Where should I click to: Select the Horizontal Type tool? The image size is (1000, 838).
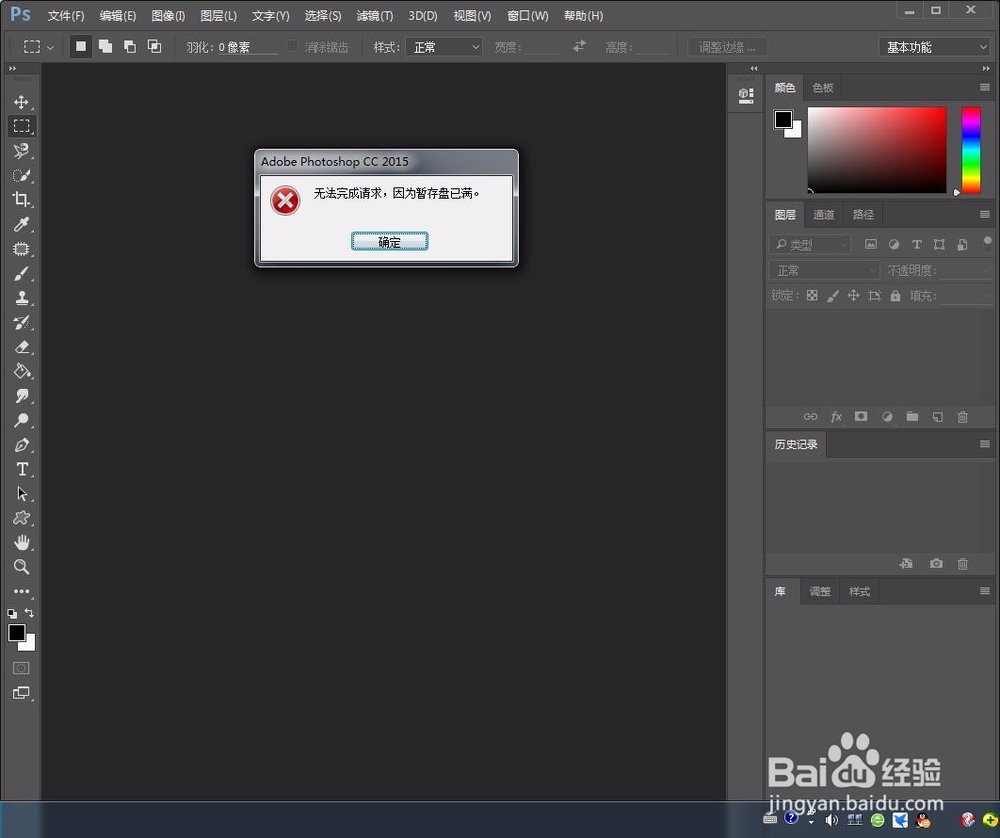21,469
